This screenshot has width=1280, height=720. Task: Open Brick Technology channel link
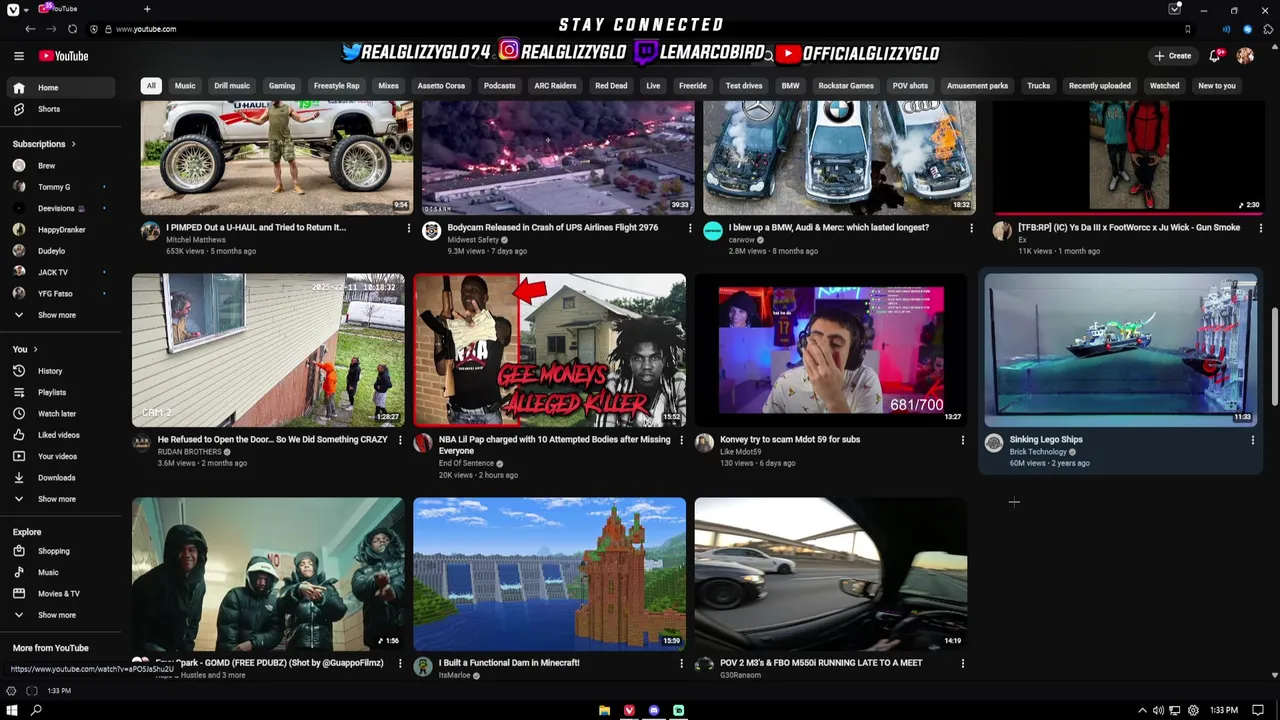coord(1038,452)
